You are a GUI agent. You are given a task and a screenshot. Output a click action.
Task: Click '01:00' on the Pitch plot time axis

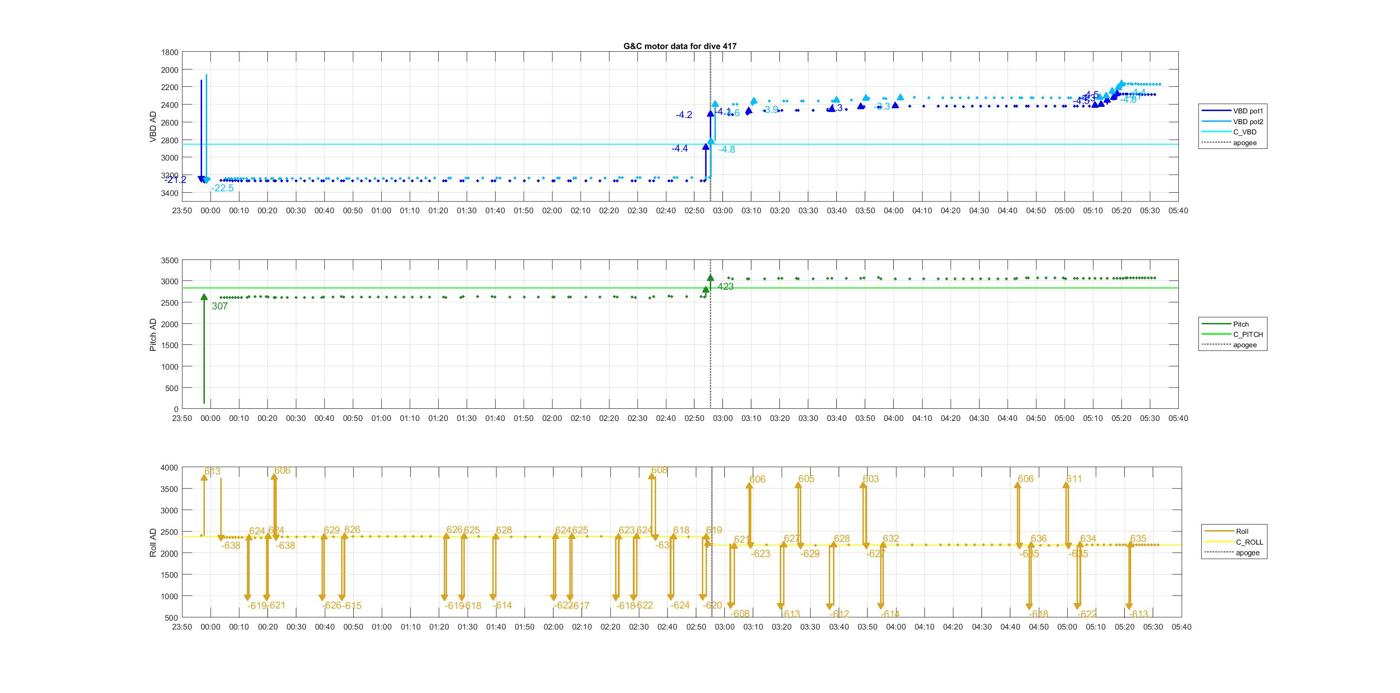[381, 419]
